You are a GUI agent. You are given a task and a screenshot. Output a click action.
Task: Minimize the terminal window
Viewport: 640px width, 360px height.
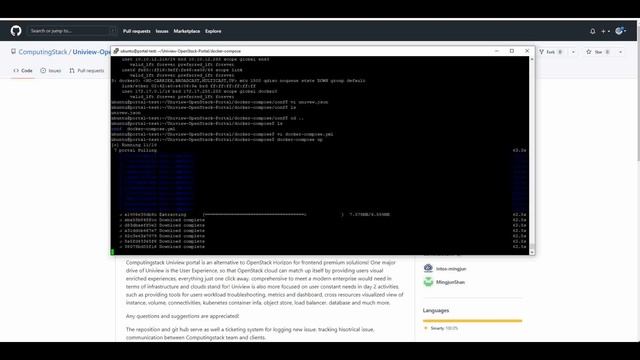pos(497,51)
